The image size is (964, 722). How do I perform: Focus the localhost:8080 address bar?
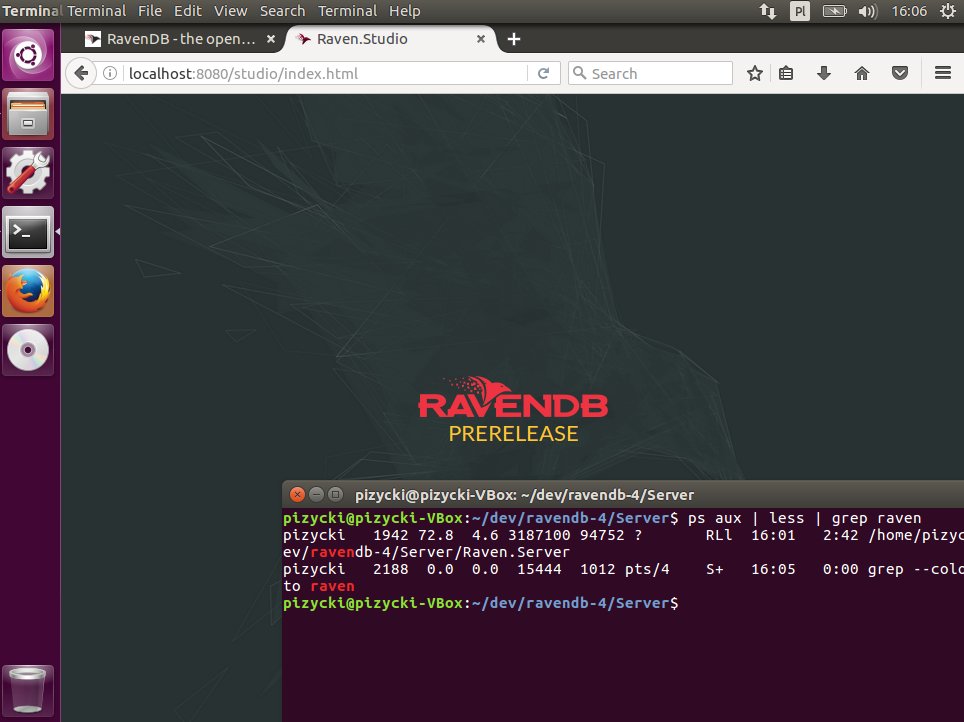326,74
